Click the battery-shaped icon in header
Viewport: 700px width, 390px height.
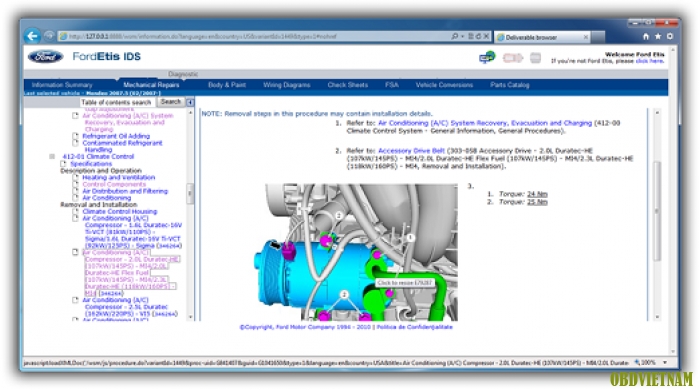(512, 58)
